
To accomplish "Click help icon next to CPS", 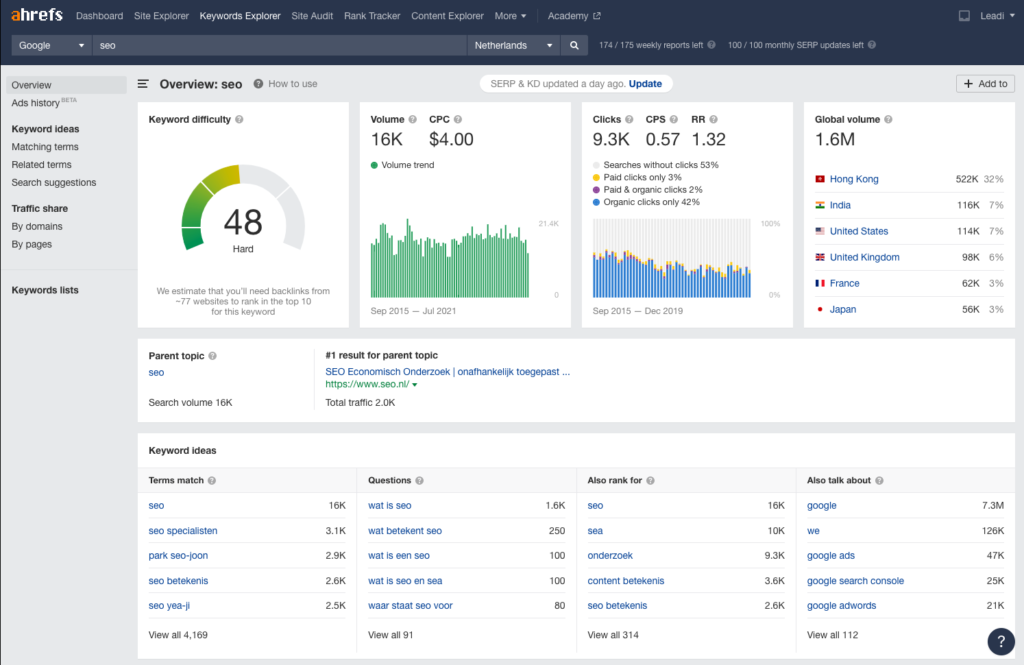I will (674, 120).
